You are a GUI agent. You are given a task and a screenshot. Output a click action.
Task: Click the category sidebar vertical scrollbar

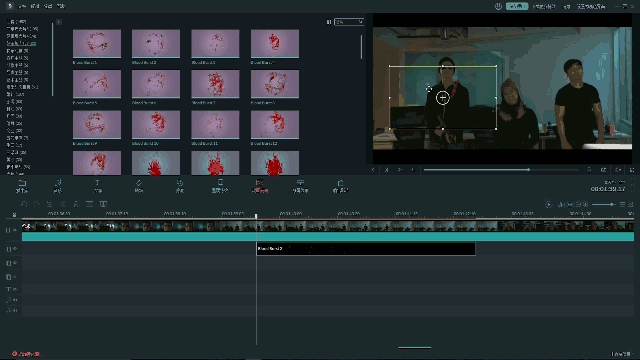pos(53,60)
